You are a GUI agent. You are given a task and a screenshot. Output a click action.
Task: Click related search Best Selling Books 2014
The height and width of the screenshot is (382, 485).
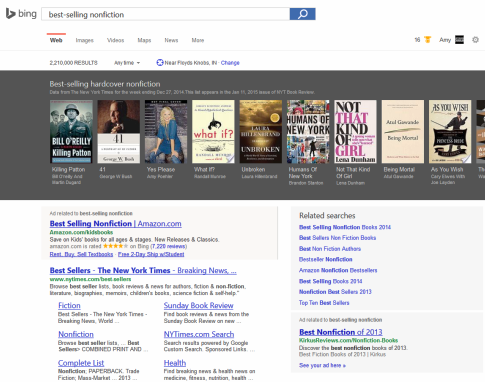pyautogui.click(x=331, y=281)
